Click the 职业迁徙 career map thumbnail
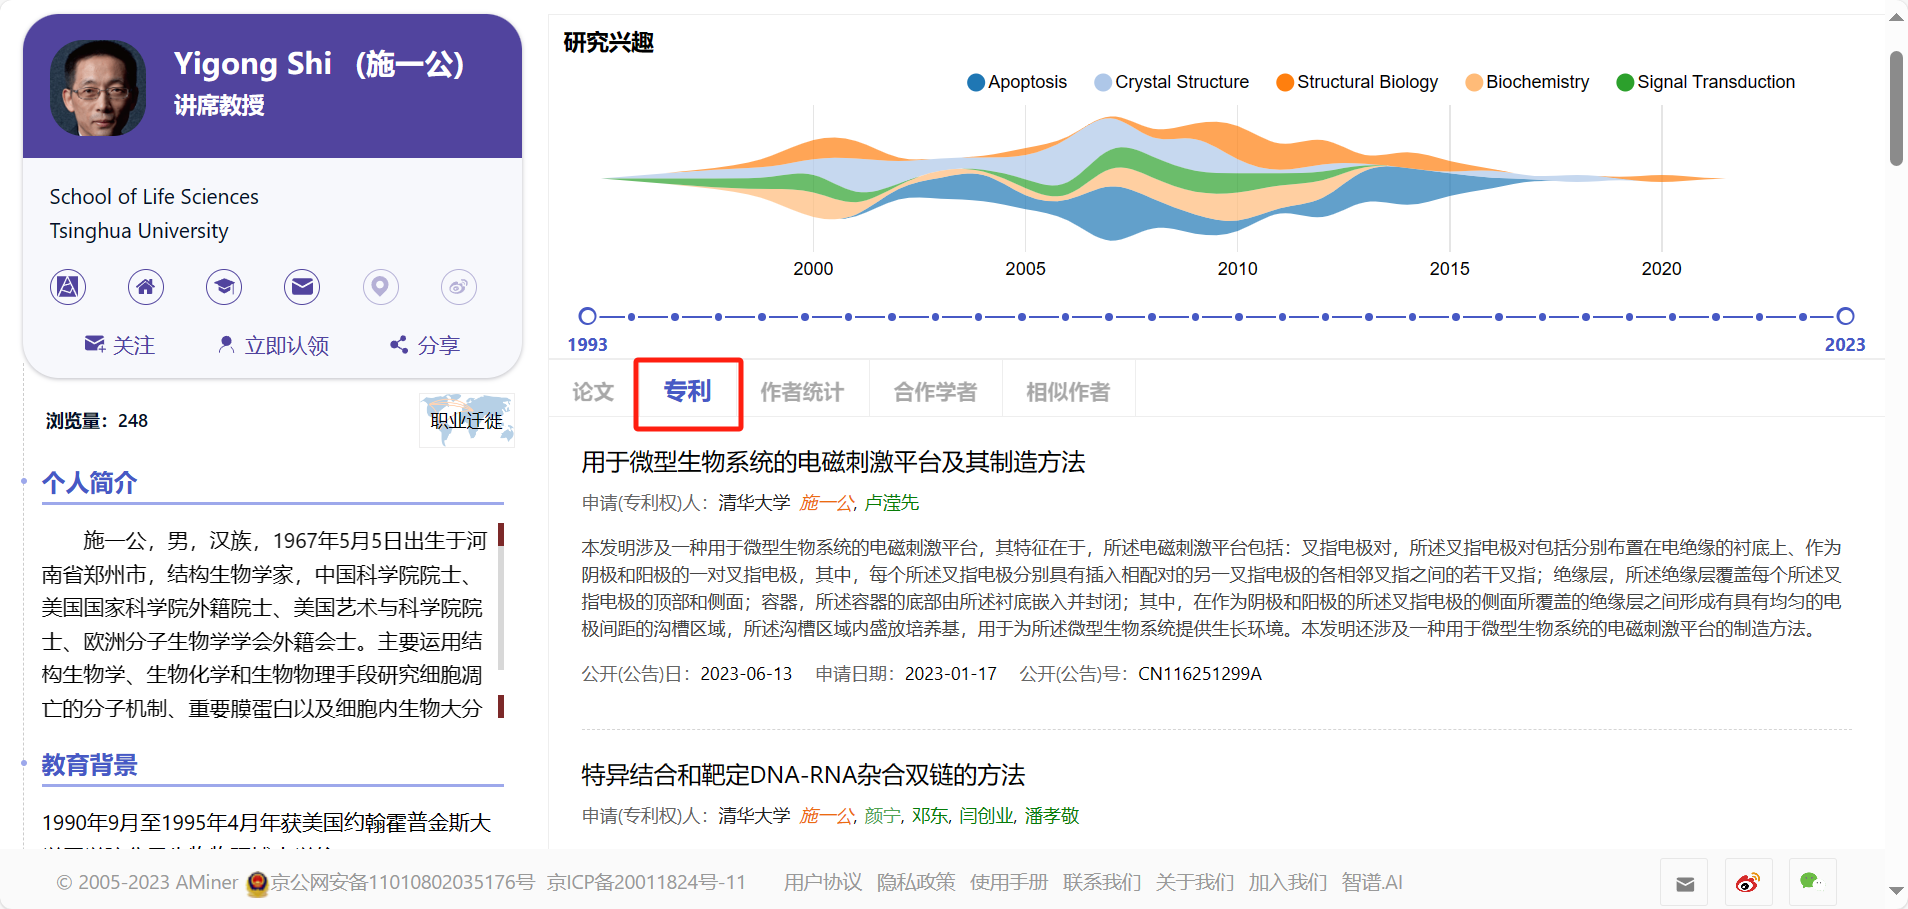This screenshot has width=1908, height=909. pyautogui.click(x=467, y=420)
